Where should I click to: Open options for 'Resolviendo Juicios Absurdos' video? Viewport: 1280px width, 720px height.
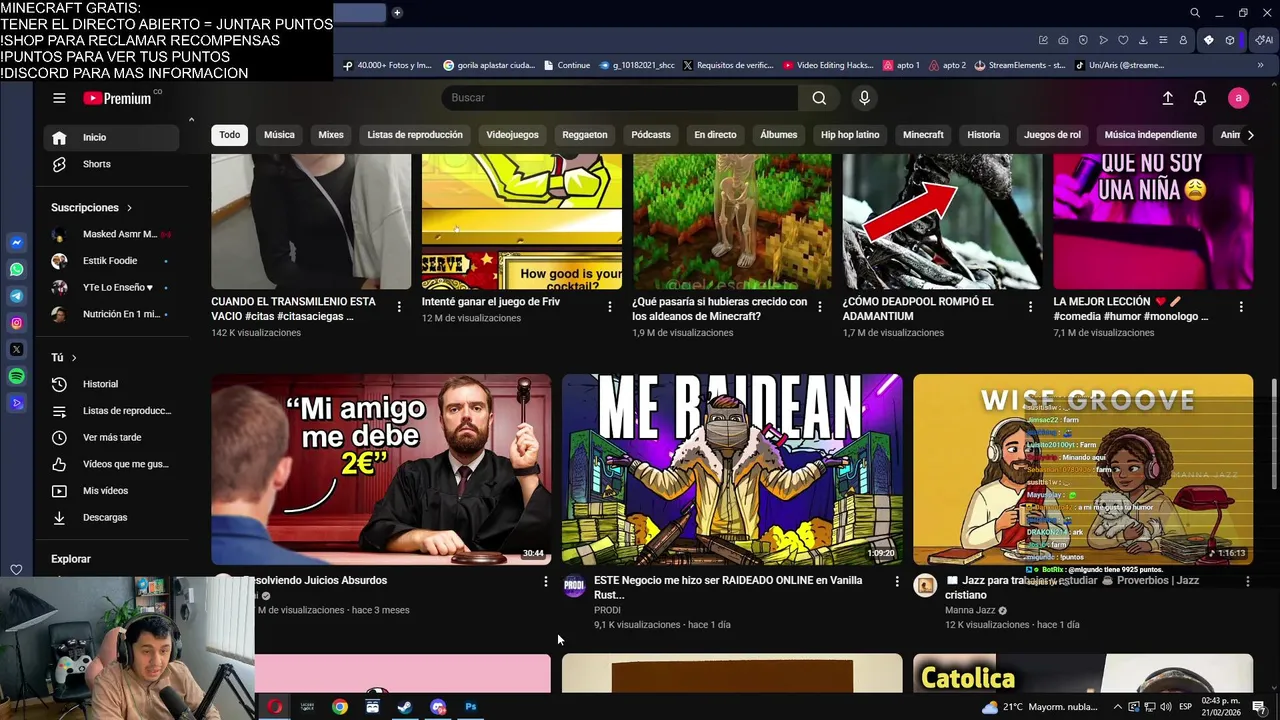click(x=545, y=581)
